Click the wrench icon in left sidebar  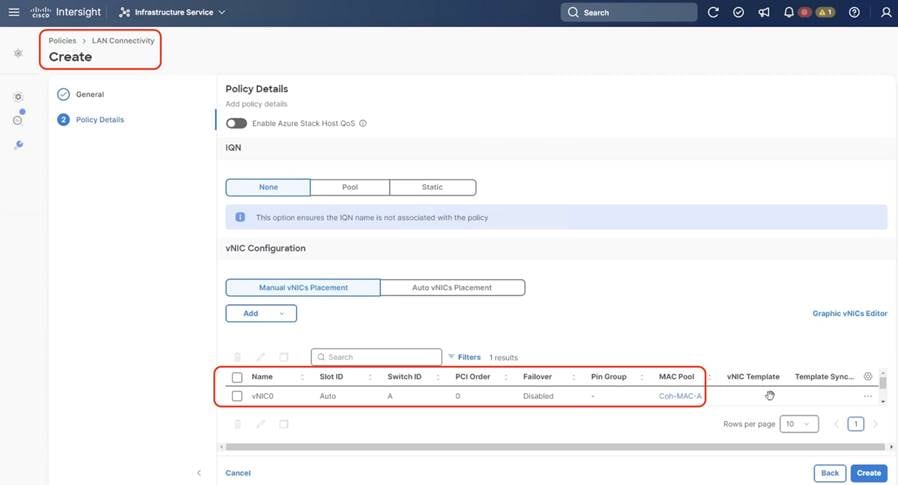coord(18,145)
